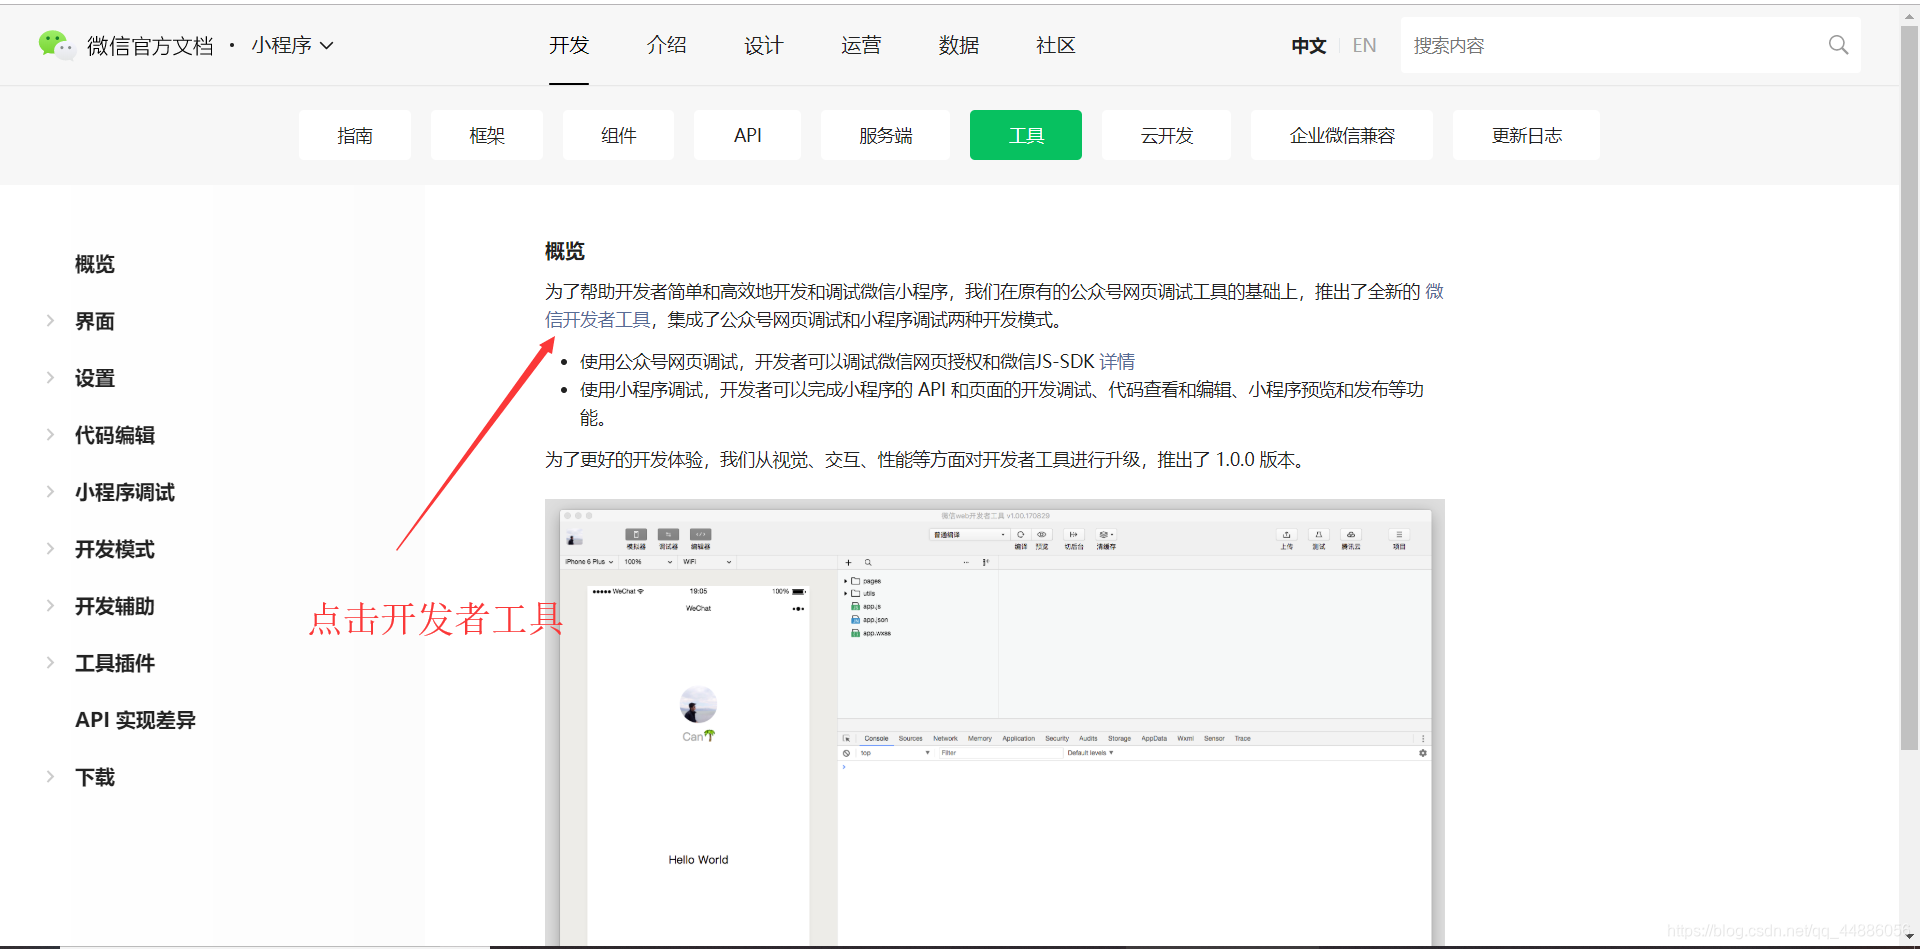Open the 云开发 section button
Image resolution: width=1920 pixels, height=949 pixels.
(1167, 135)
